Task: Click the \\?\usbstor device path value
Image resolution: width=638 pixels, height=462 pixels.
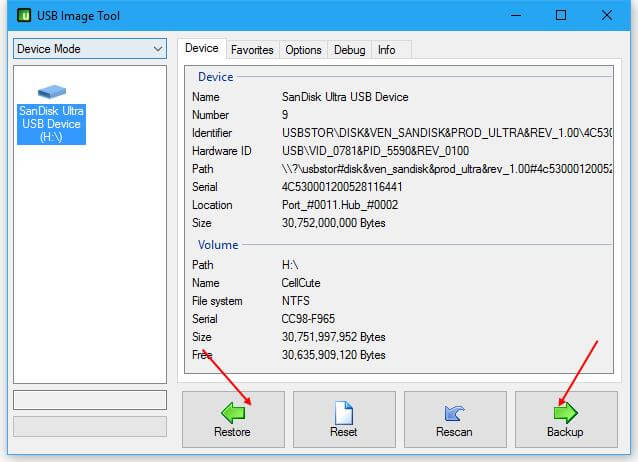Action: pyautogui.click(x=447, y=169)
